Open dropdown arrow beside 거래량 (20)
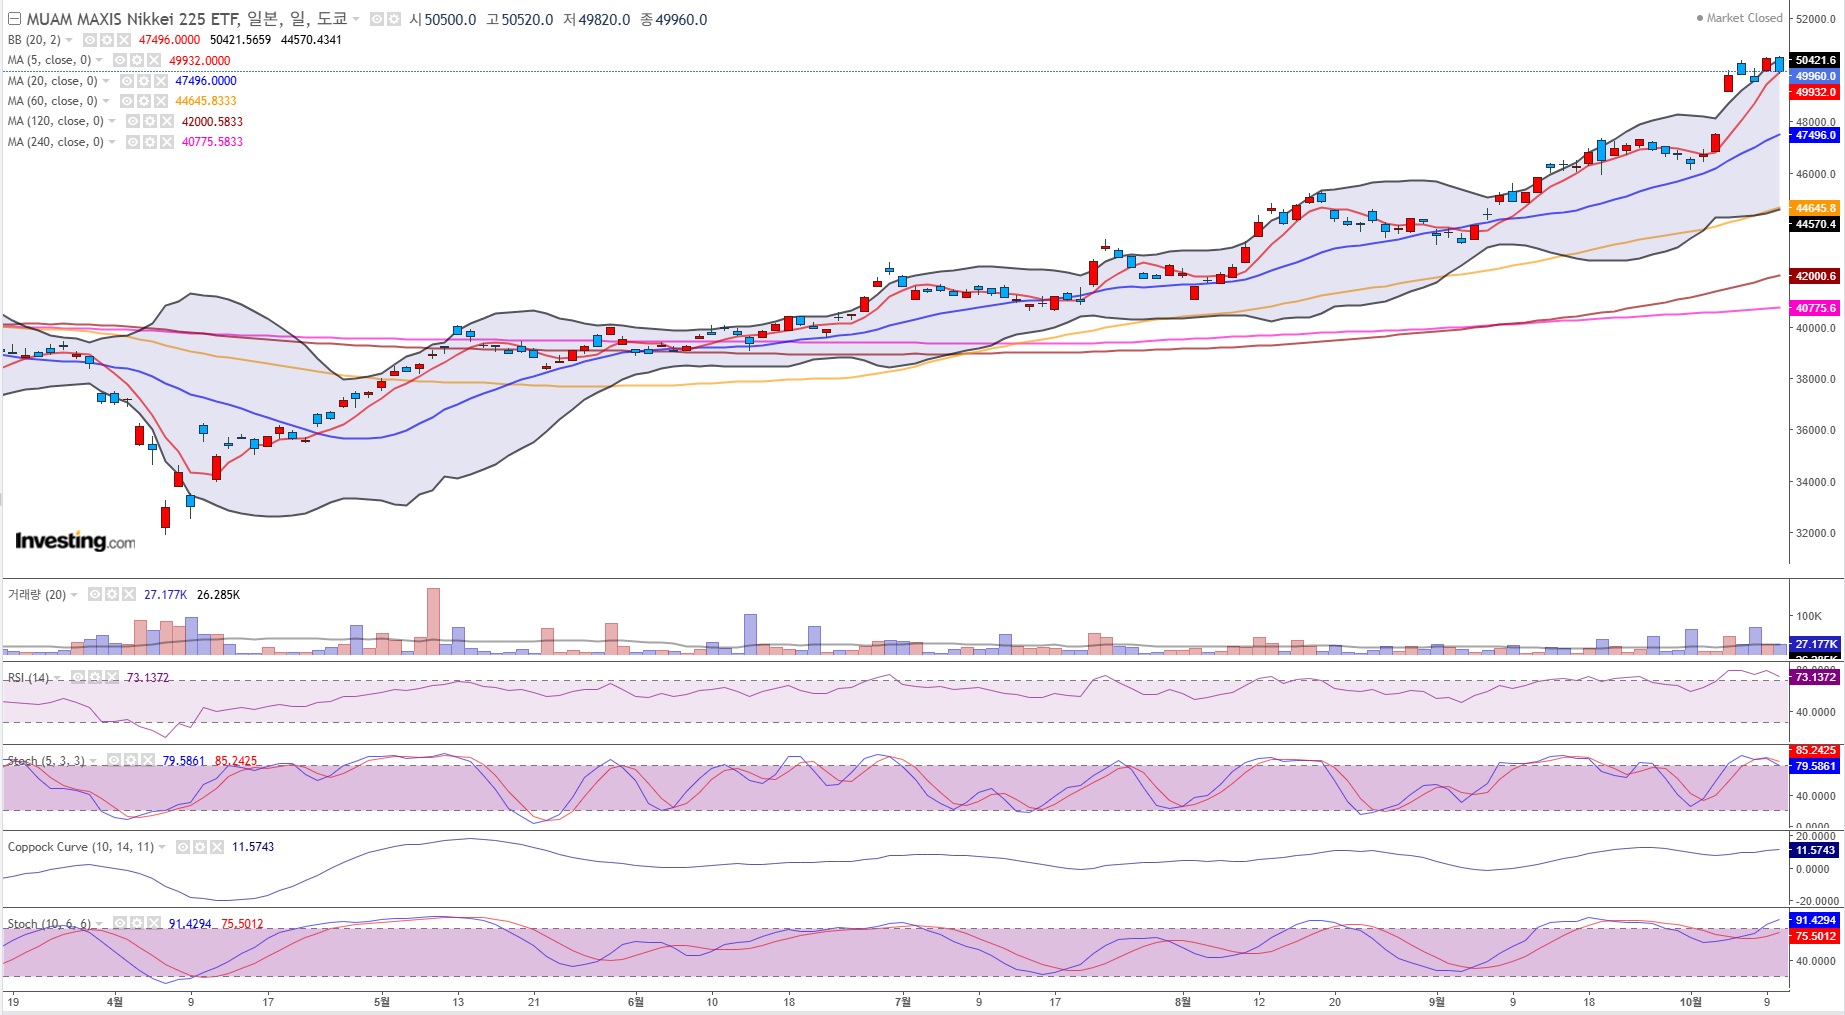Viewport: 1845px width, 1015px height. click(x=74, y=595)
